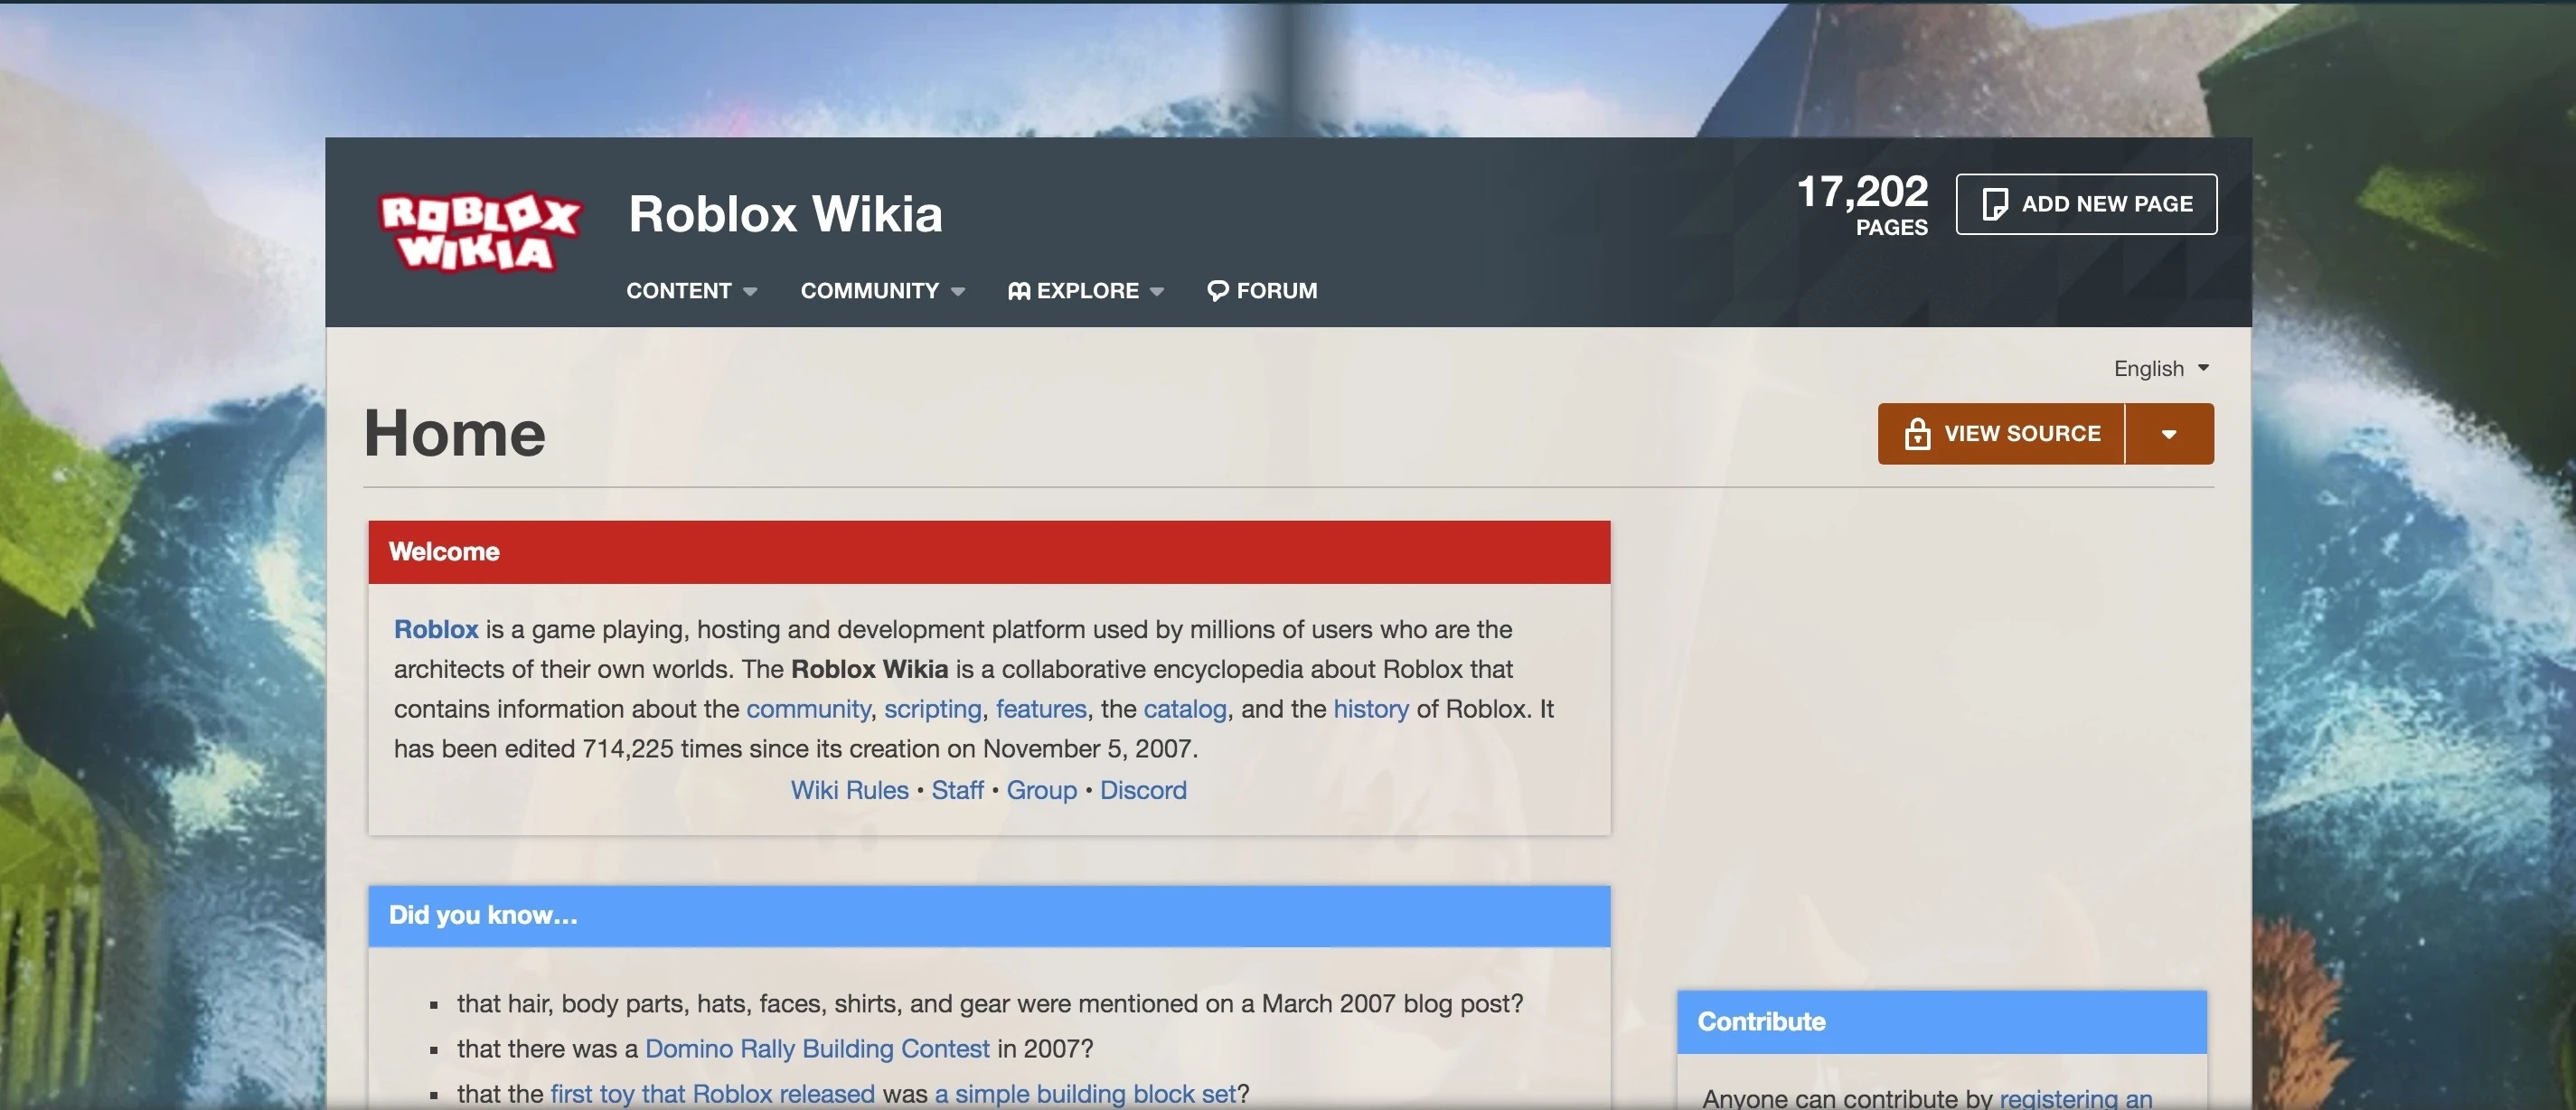Expand the arrow next to View Source
This screenshot has width=2576, height=1110.
click(x=2168, y=434)
